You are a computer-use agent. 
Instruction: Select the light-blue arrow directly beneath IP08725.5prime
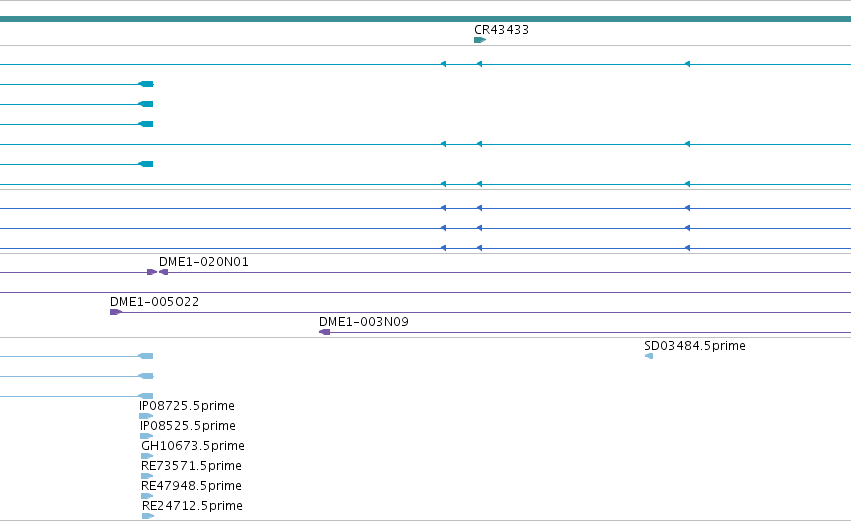pos(146,416)
